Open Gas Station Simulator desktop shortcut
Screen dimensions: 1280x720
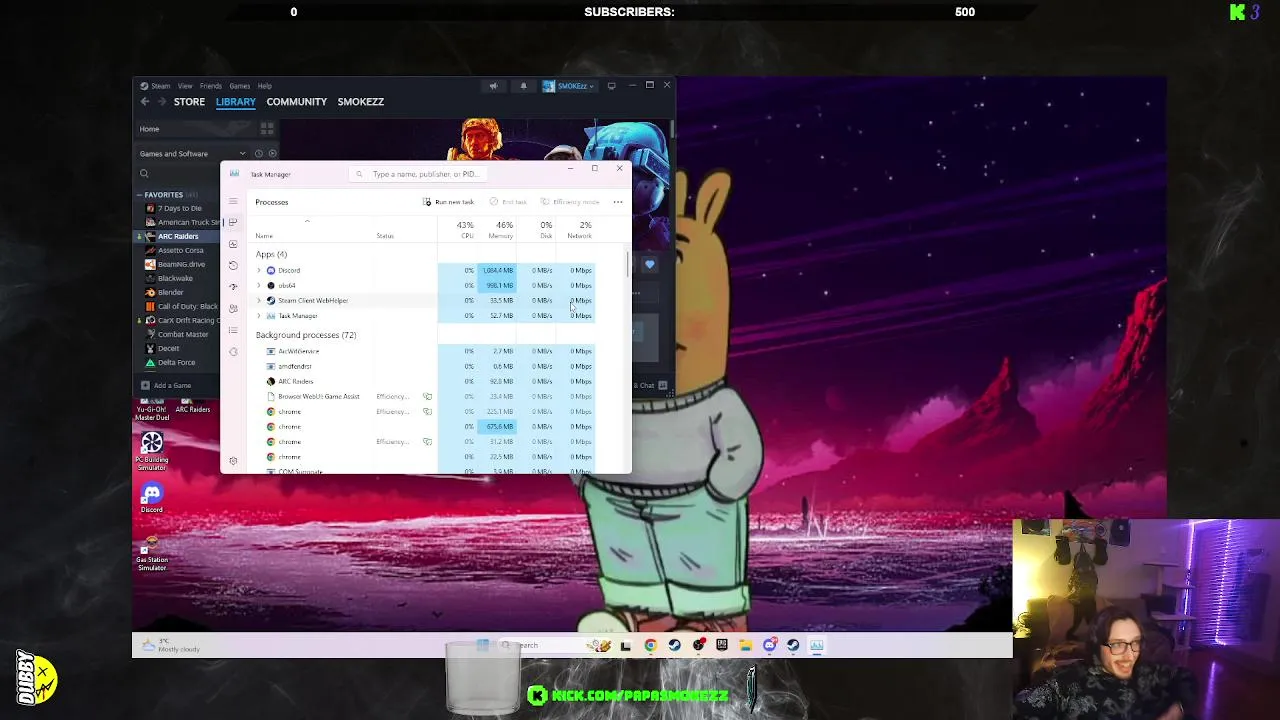click(x=152, y=554)
